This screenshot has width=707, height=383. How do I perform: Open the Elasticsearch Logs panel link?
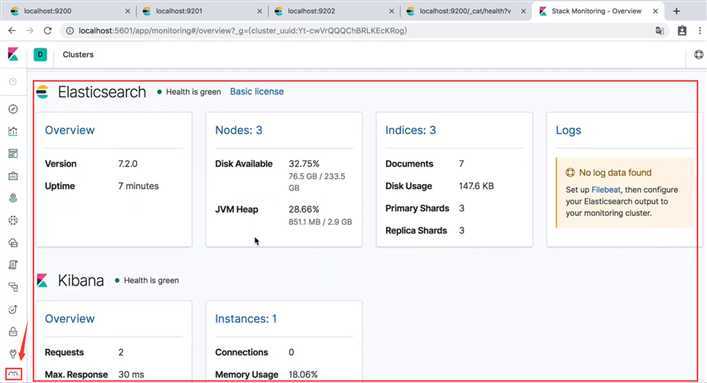[x=568, y=130]
